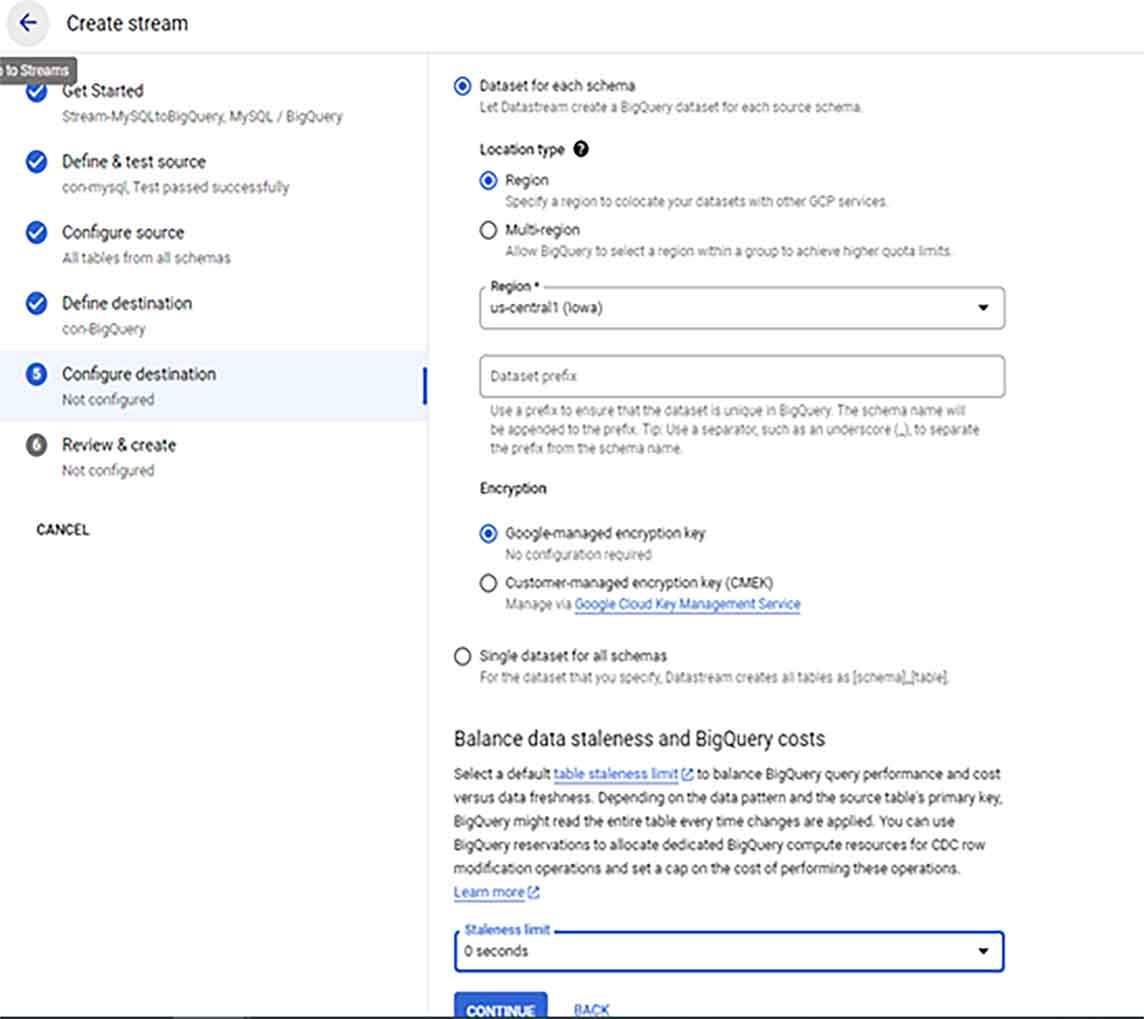Select the Multi-region radio button
Image resolution: width=1144 pixels, height=1019 pixels.
(x=488, y=230)
